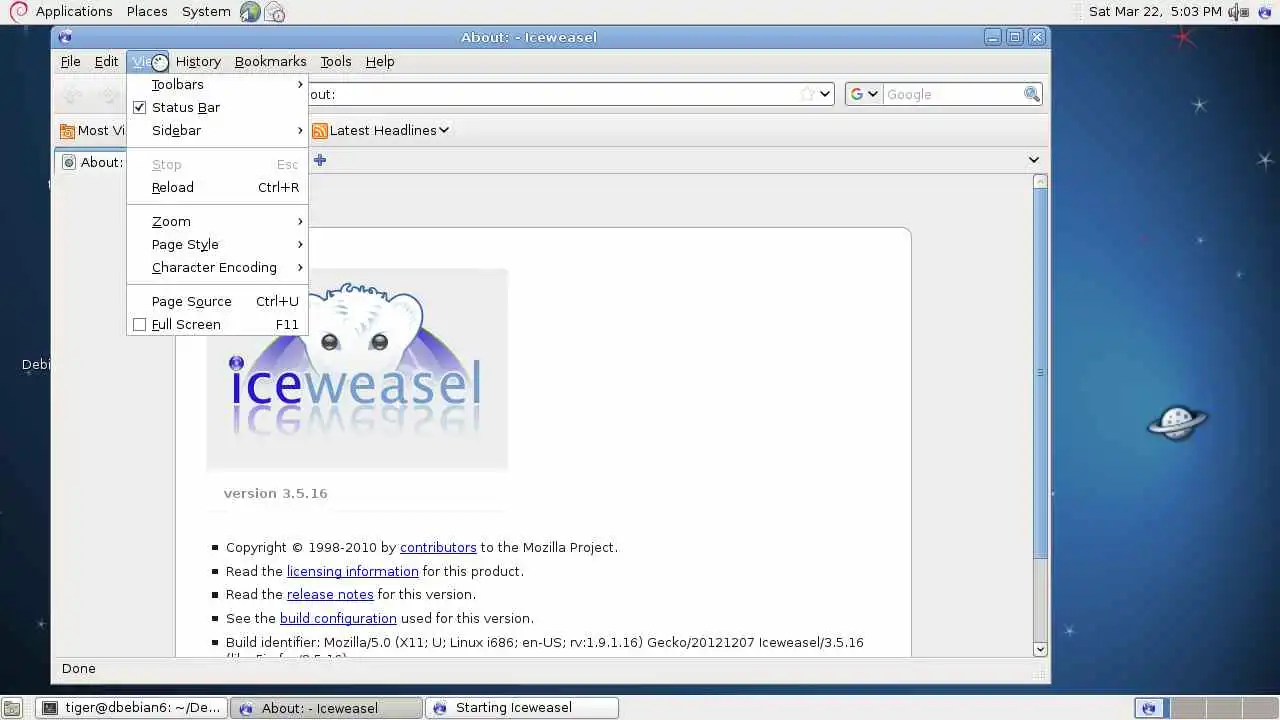Click the Done status bar text
This screenshot has height=720, width=1280.
tap(78, 669)
